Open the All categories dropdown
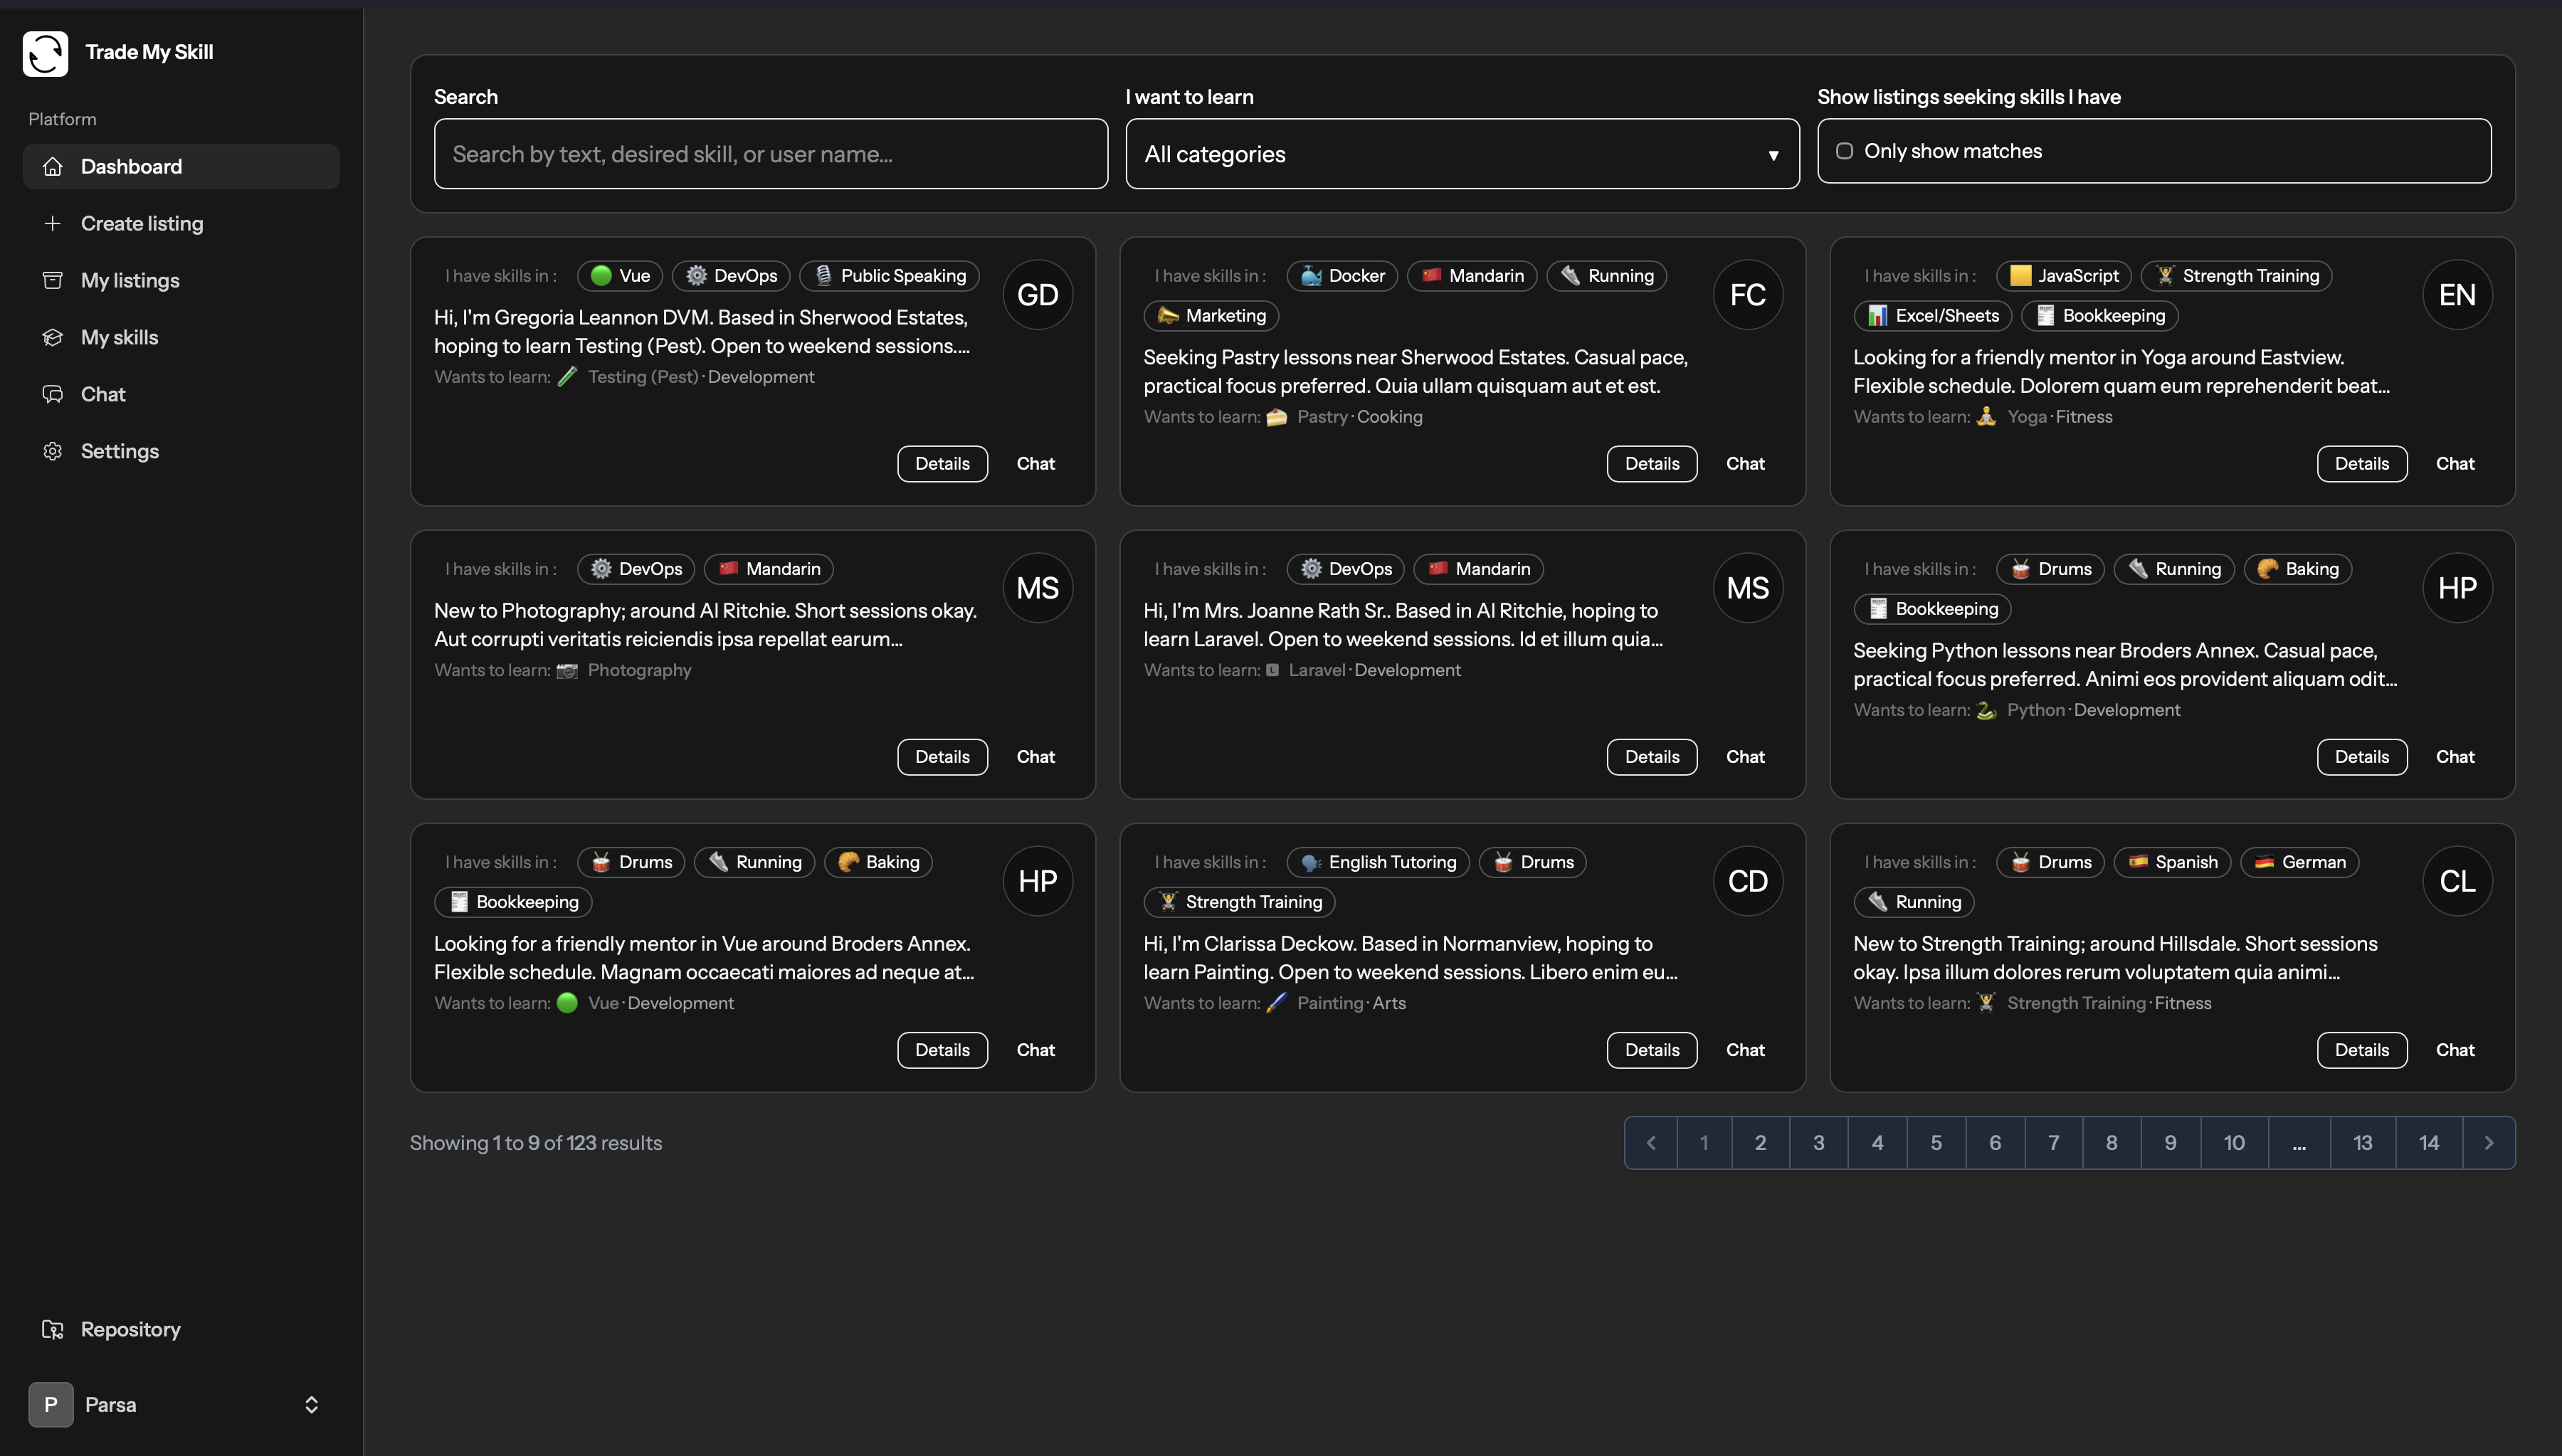The height and width of the screenshot is (1456, 2562). (x=1461, y=154)
